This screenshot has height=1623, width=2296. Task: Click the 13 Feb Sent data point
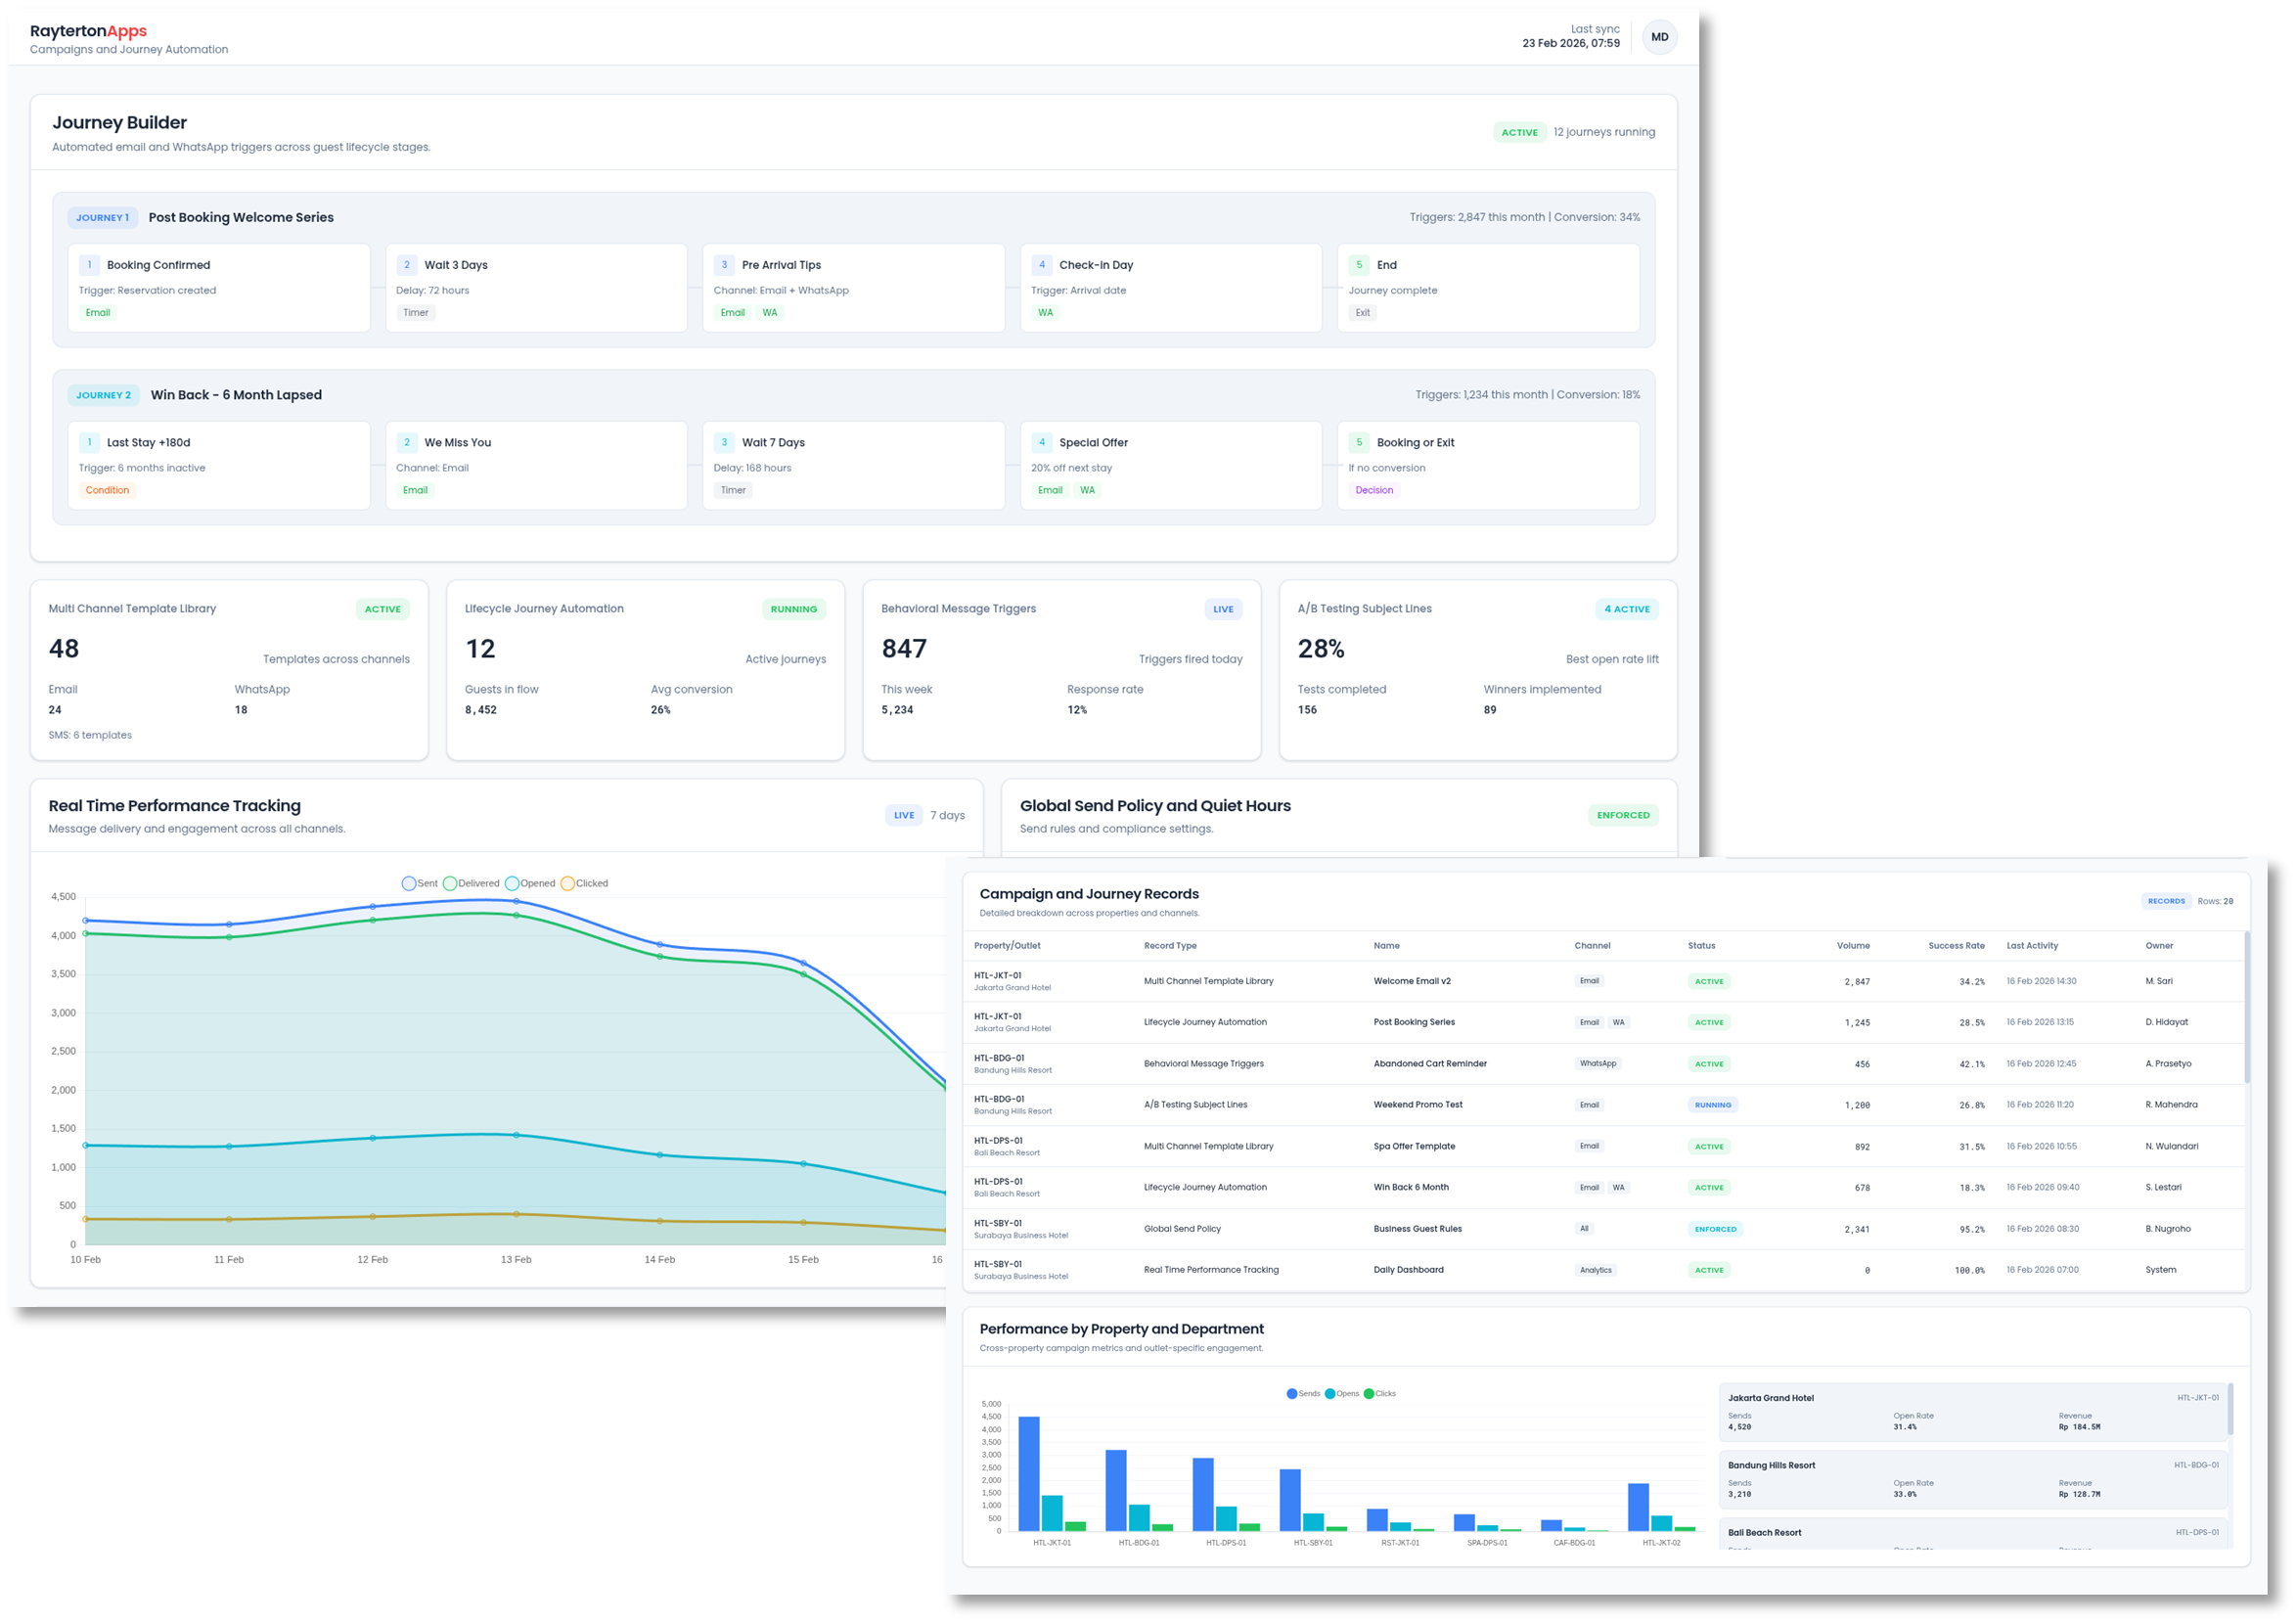coord(516,901)
